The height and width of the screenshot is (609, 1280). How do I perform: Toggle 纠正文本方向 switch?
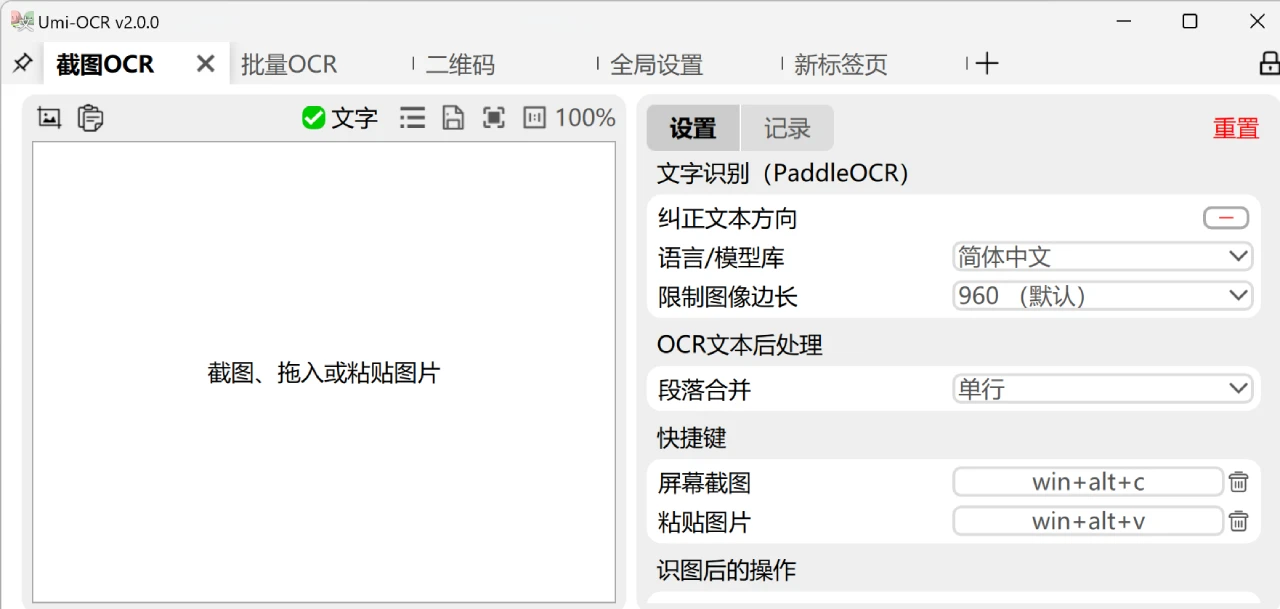(1226, 218)
